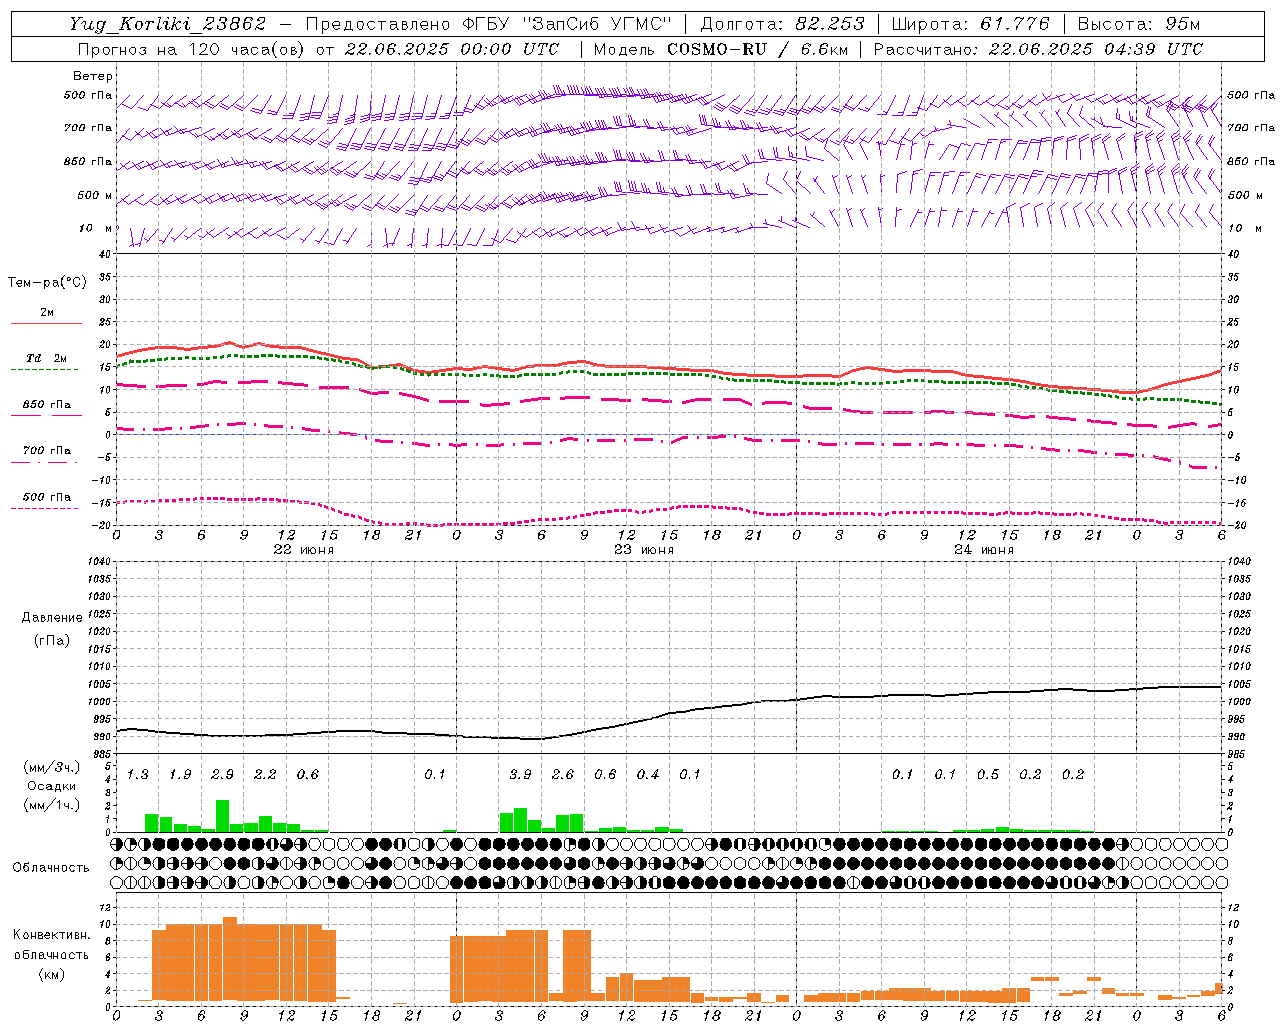1280x1024 pixels.
Task: Click the red line sample under 2м legend
Action: tap(46, 323)
